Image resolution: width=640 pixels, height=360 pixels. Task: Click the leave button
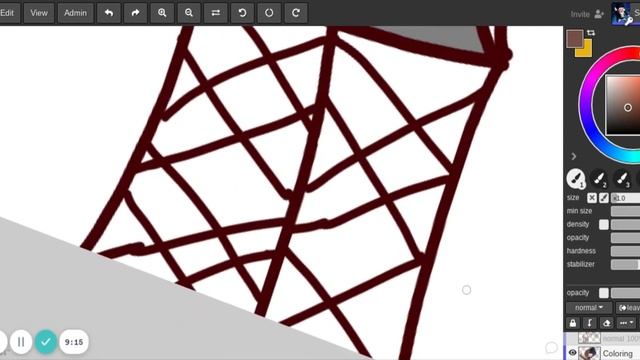coord(628,308)
